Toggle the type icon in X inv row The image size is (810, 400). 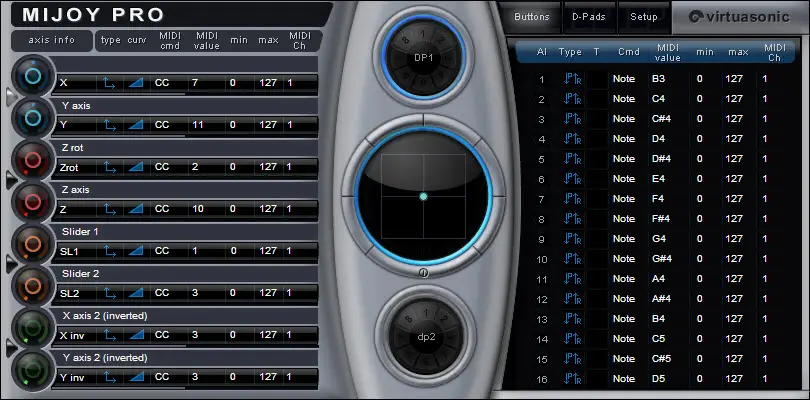click(110, 335)
